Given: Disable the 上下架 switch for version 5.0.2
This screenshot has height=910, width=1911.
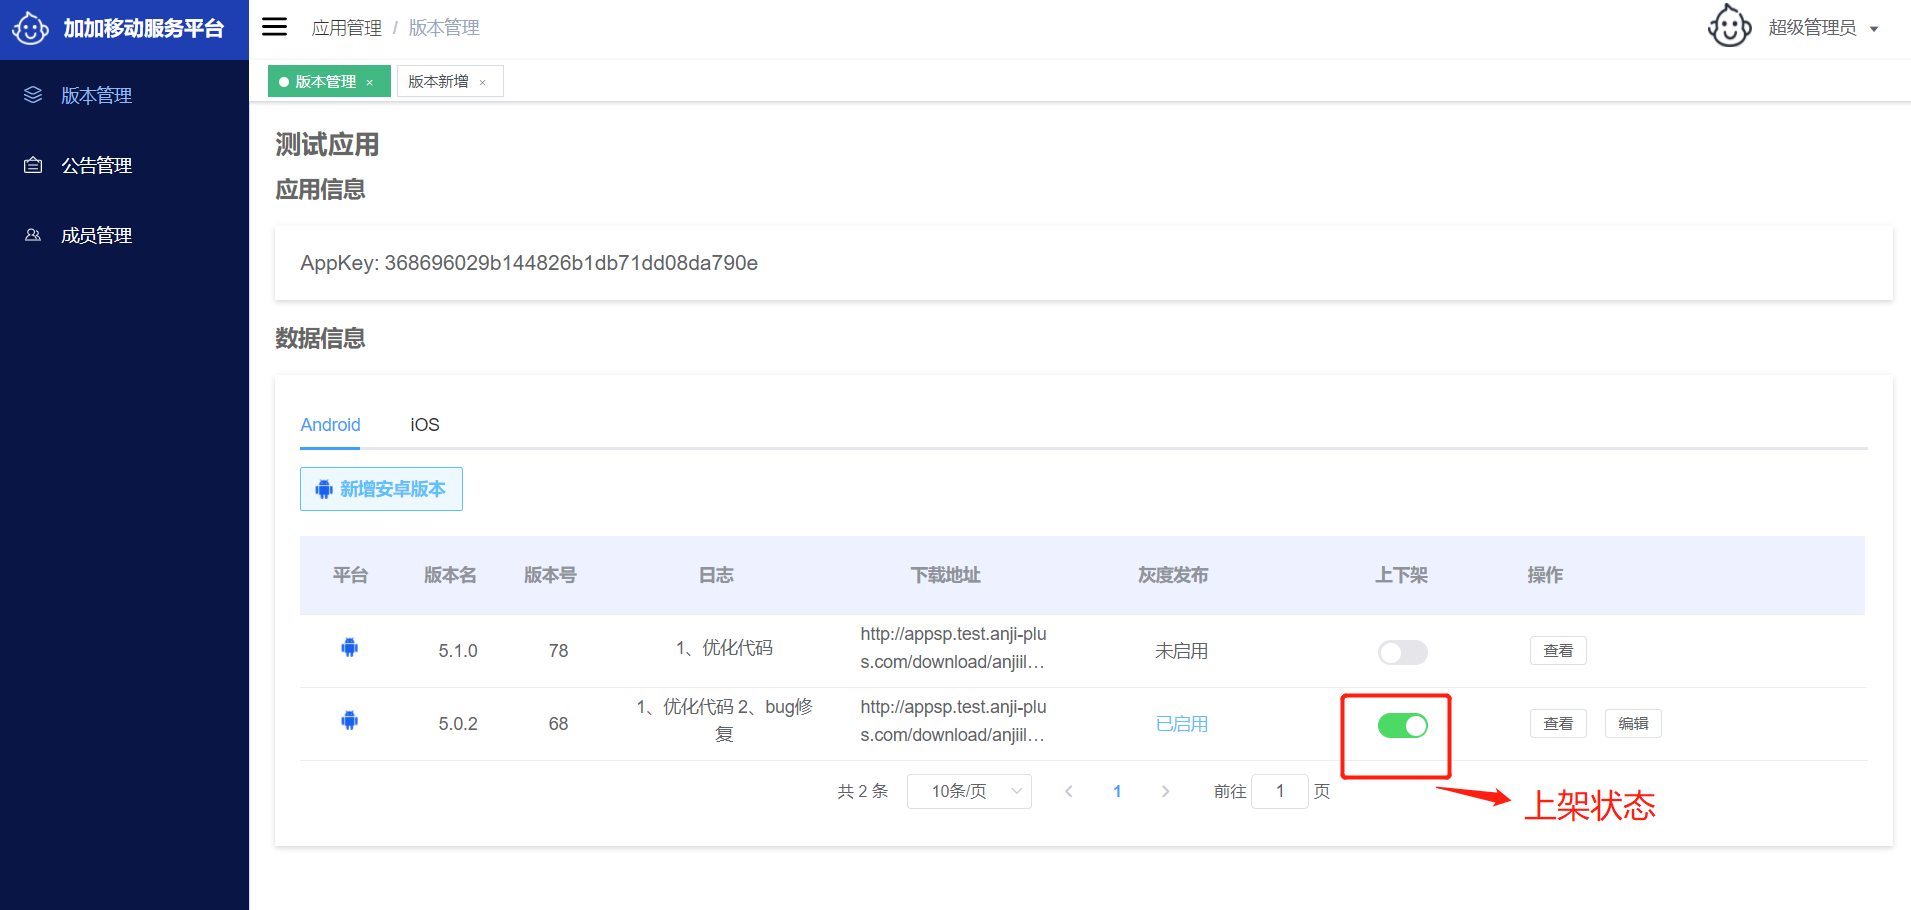Looking at the screenshot, I should (x=1402, y=726).
